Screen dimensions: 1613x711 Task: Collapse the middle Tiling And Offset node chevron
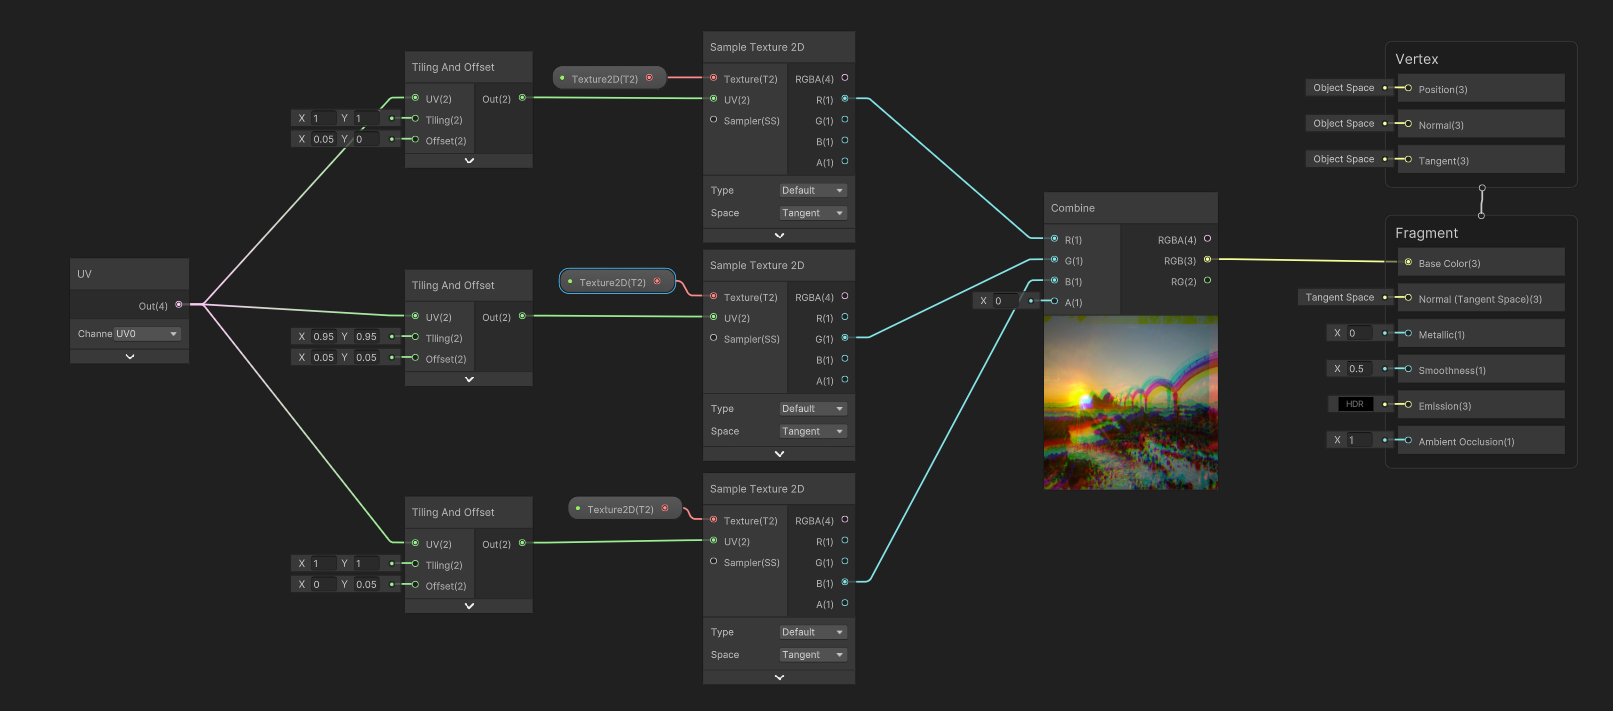[469, 379]
